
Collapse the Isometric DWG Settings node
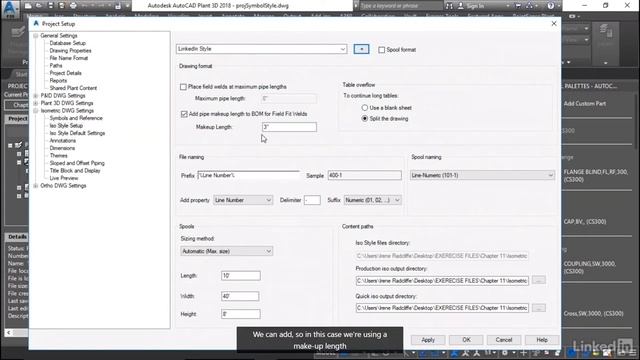(36, 111)
